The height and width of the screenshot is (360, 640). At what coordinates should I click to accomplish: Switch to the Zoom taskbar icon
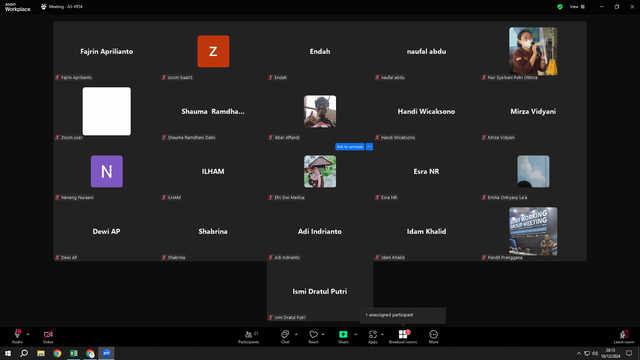tap(107, 353)
